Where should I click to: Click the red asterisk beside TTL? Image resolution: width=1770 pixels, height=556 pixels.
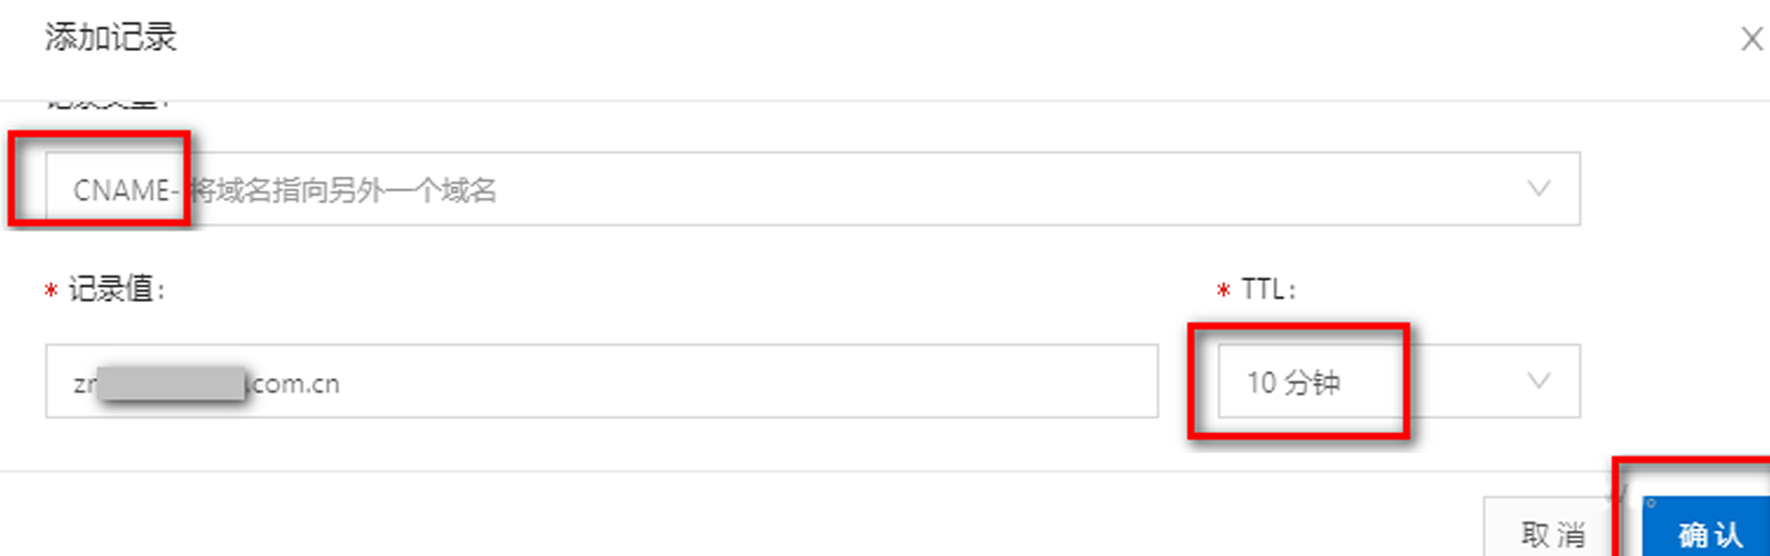(1223, 291)
